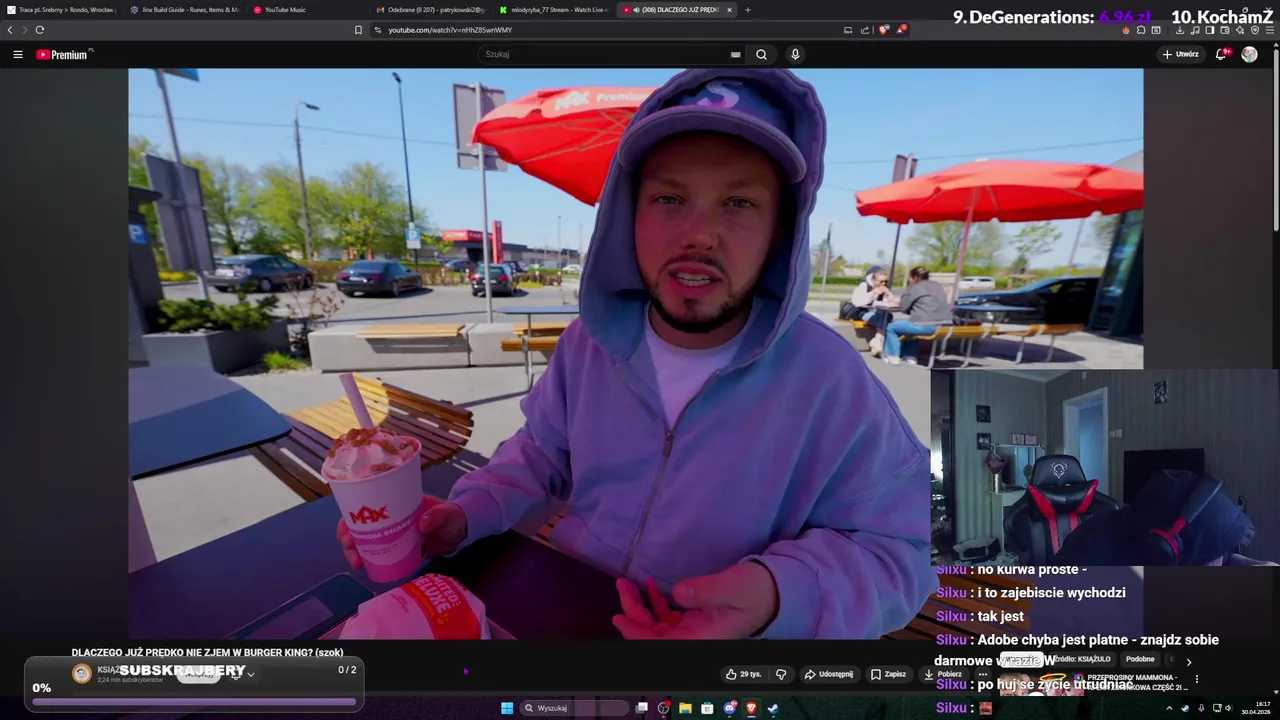This screenshot has height=720, width=1280.
Task: Open the YouTube hamburger guide menu
Action: point(18,54)
